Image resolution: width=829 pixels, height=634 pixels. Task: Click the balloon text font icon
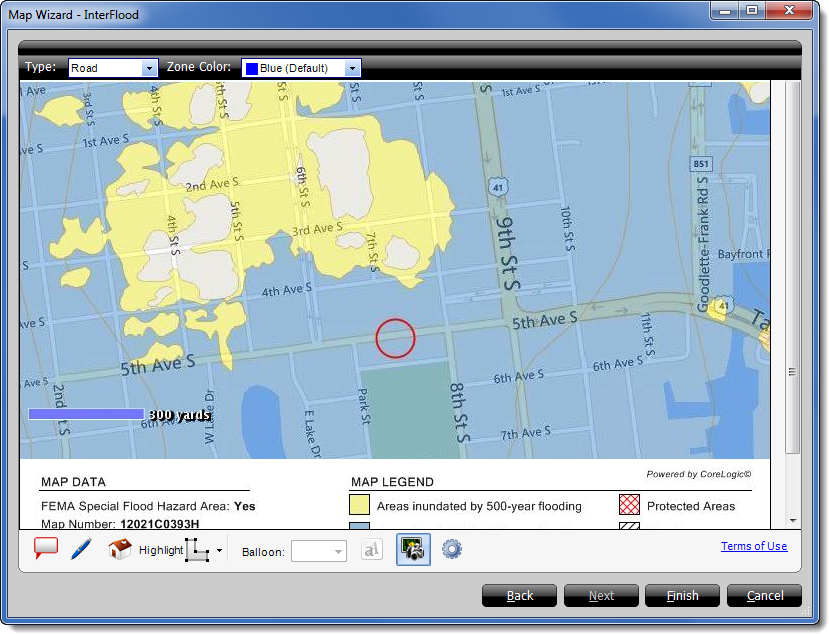[x=371, y=550]
